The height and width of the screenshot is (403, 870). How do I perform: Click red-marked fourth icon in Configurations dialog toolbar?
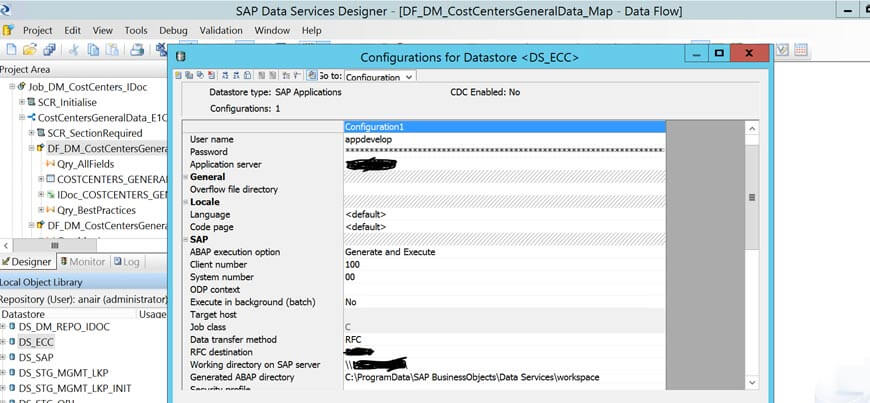211,75
